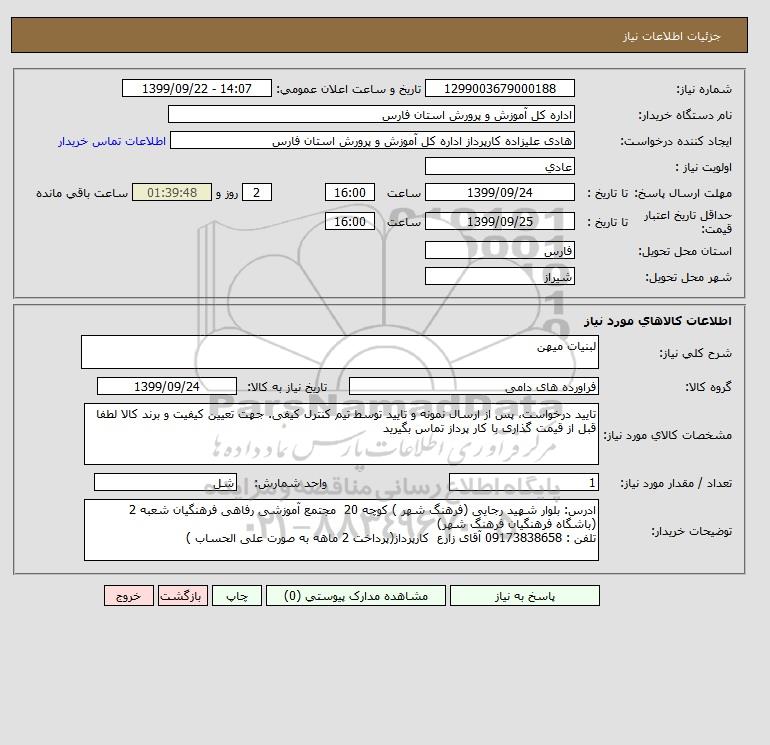Click the quantity field showing 1
770x745 pixels.
(x=523, y=483)
